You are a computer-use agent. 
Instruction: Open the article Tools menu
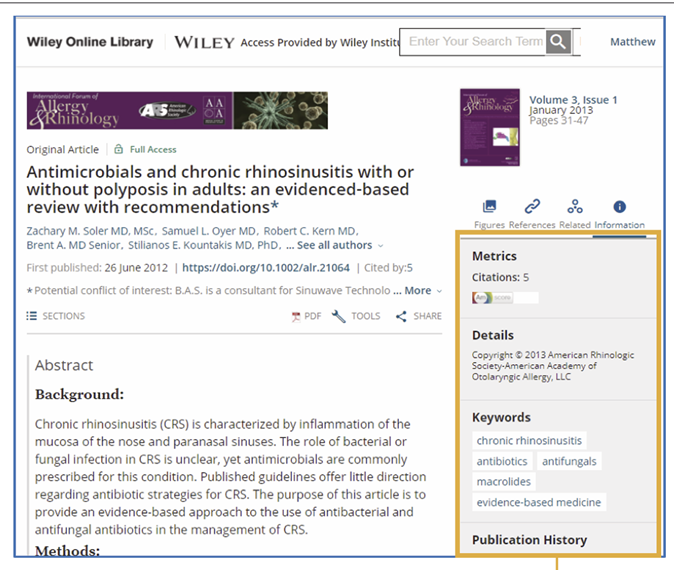click(x=356, y=316)
